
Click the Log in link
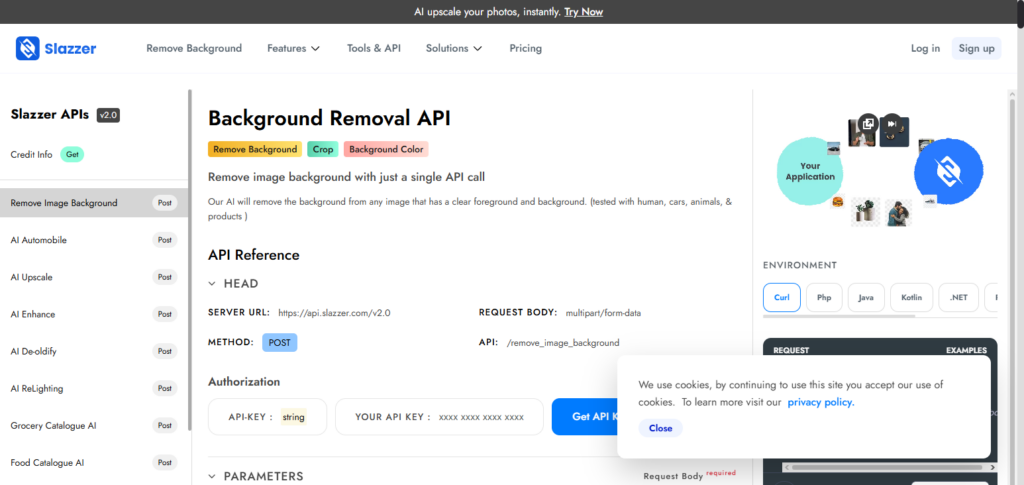pyautogui.click(x=925, y=48)
